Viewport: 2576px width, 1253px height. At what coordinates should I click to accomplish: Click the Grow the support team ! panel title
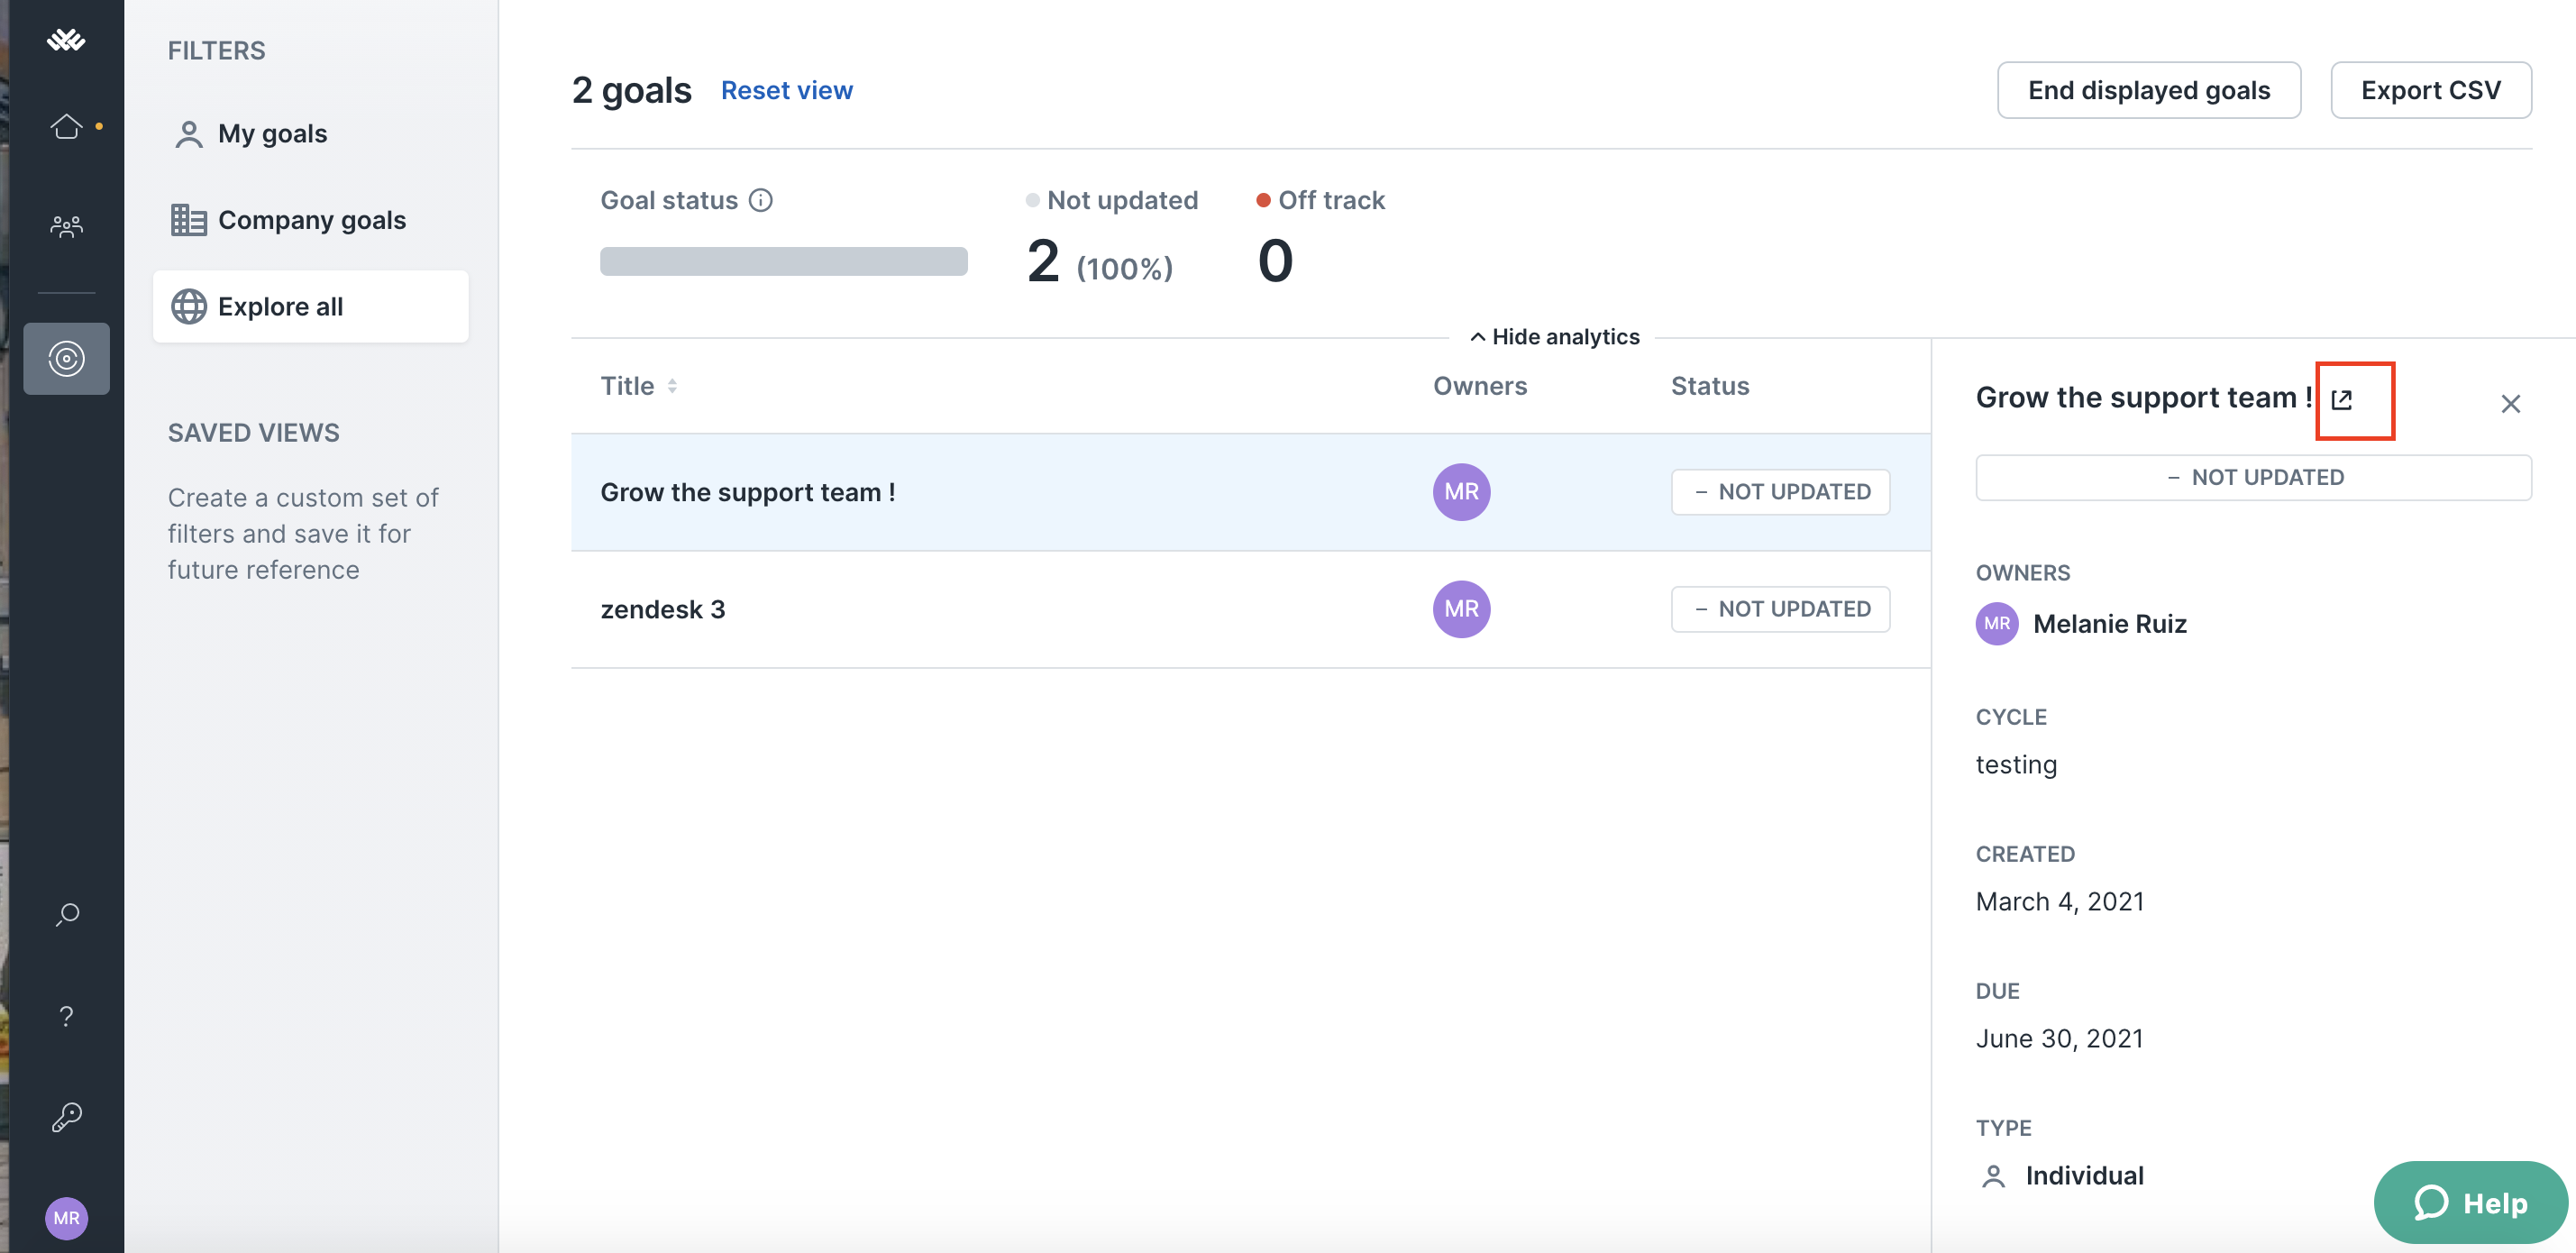2143,398
